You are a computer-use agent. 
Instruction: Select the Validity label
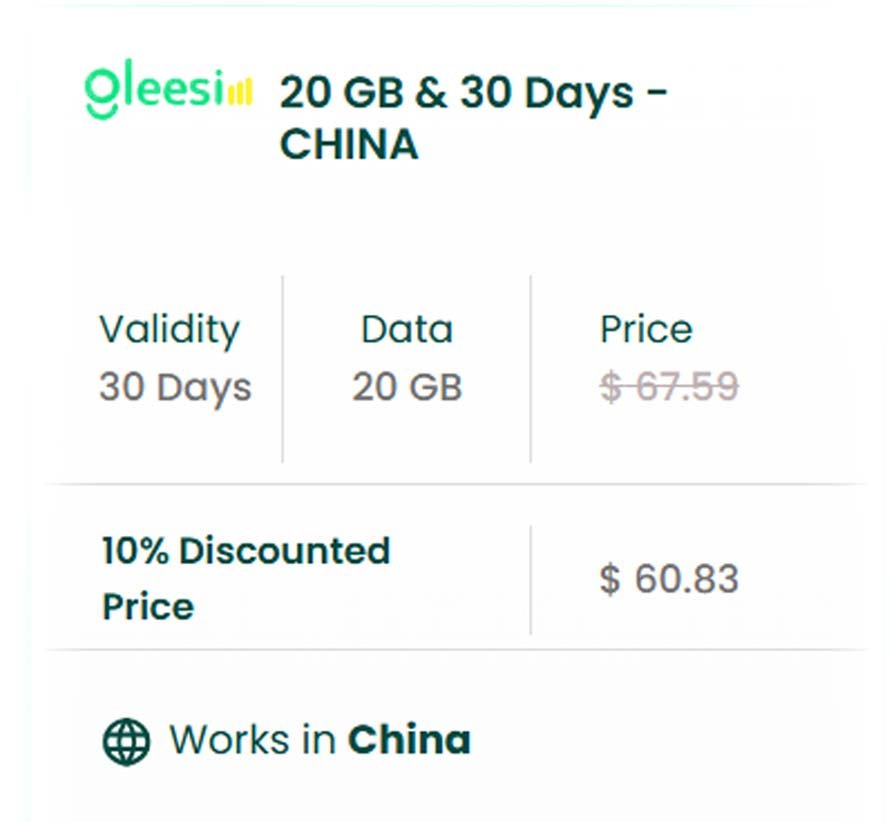169,329
